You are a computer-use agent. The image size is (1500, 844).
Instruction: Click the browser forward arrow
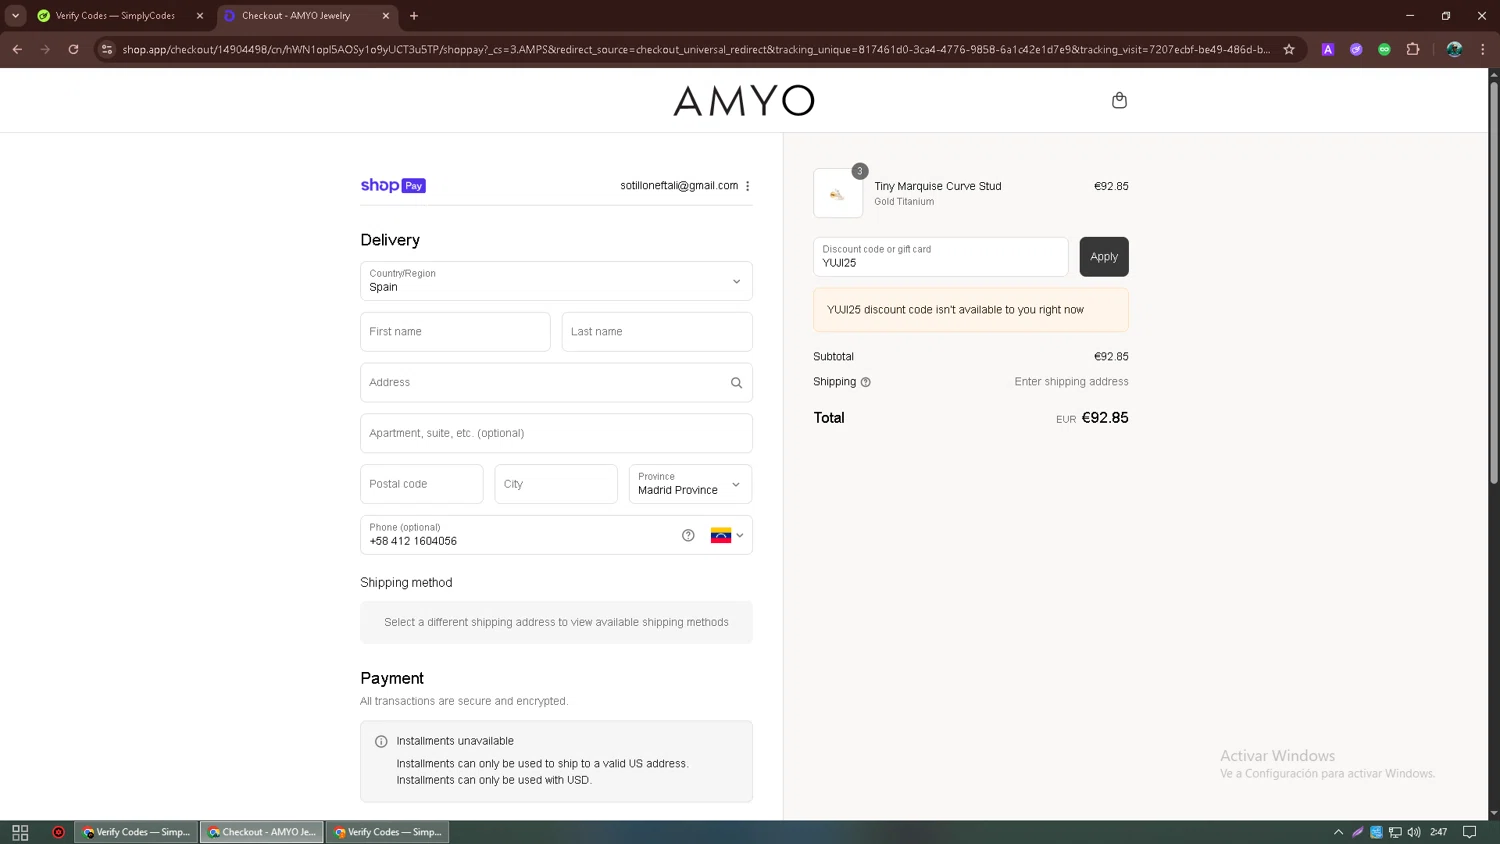point(45,49)
